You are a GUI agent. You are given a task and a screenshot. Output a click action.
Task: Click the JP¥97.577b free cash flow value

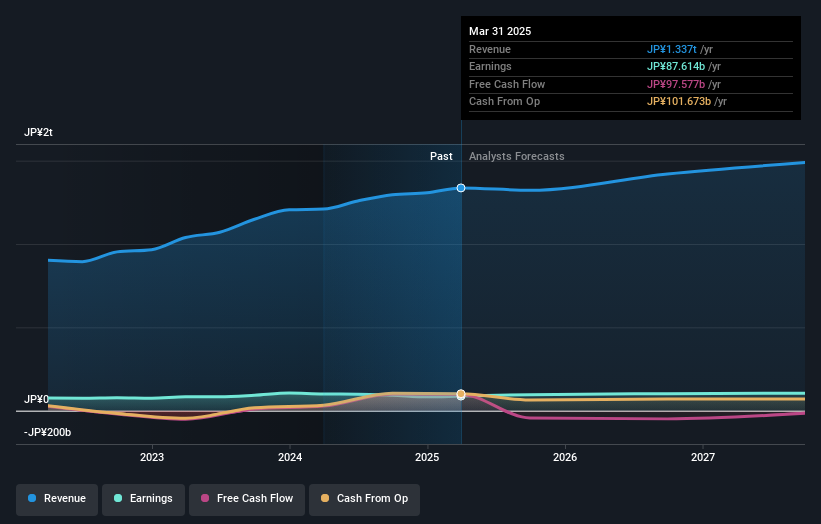tap(676, 84)
